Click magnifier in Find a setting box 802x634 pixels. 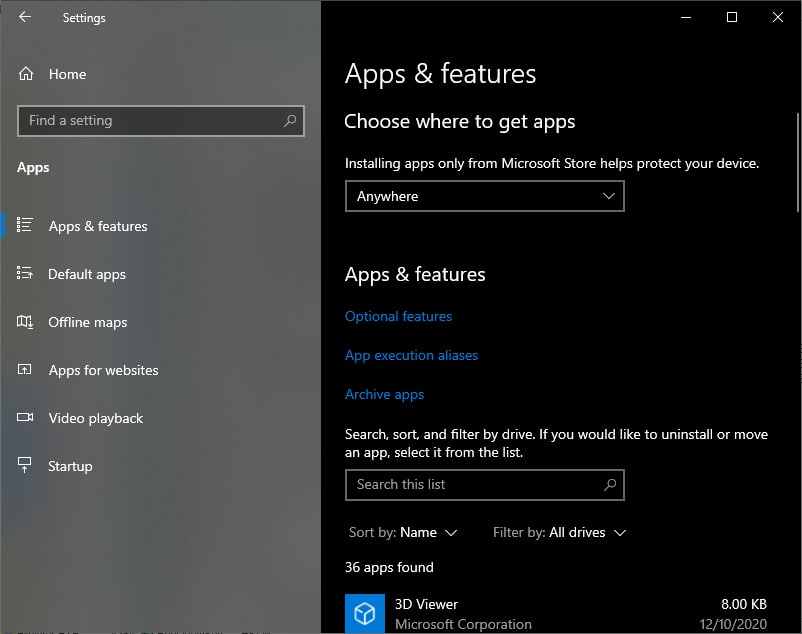click(x=290, y=121)
